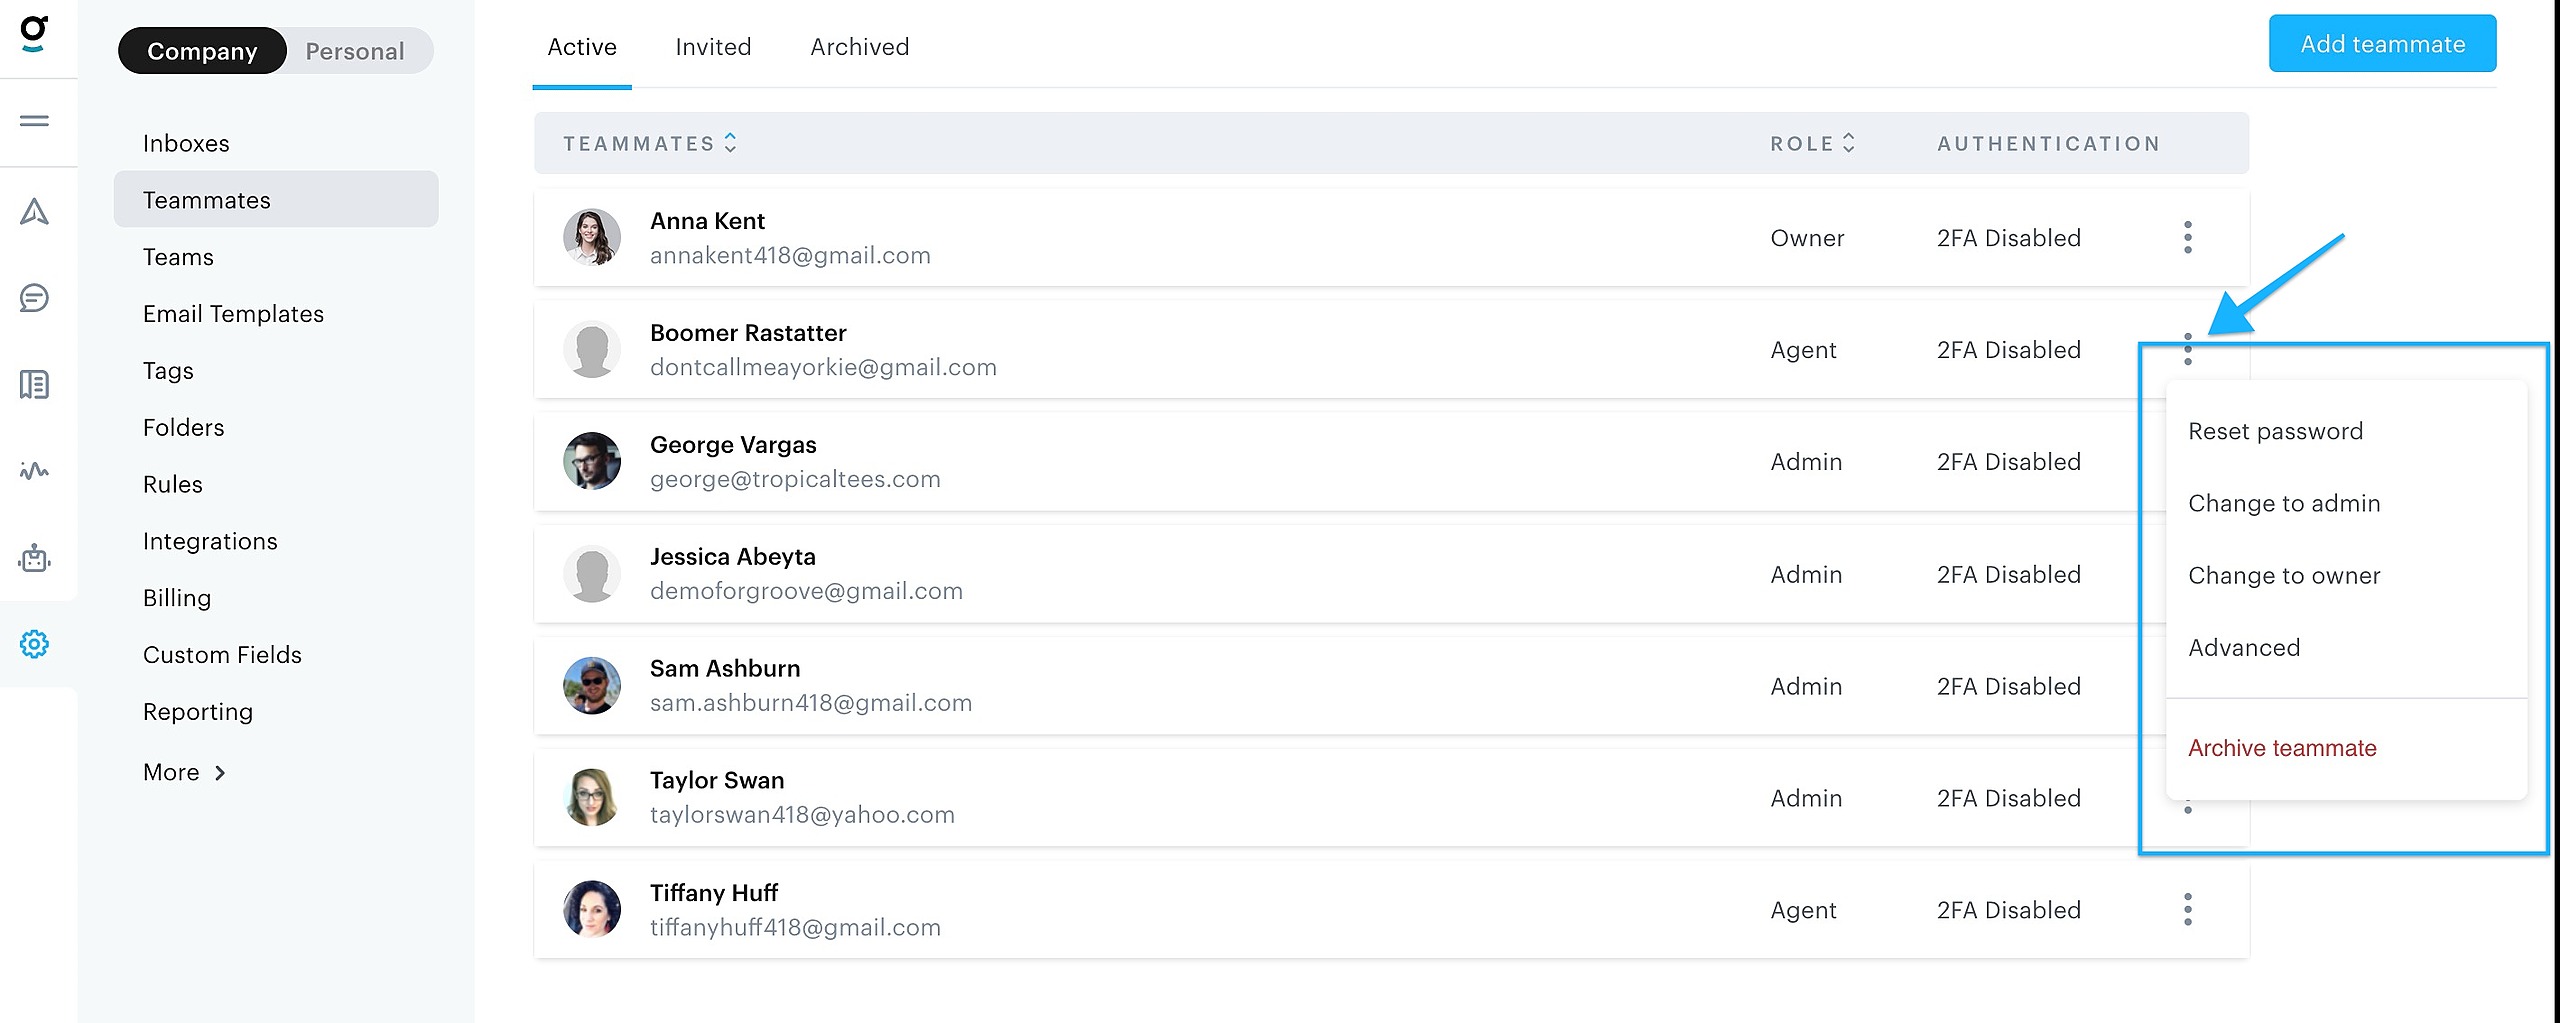Click Sam Ashburn's profile avatar
This screenshot has width=2560, height=1023.
point(592,686)
